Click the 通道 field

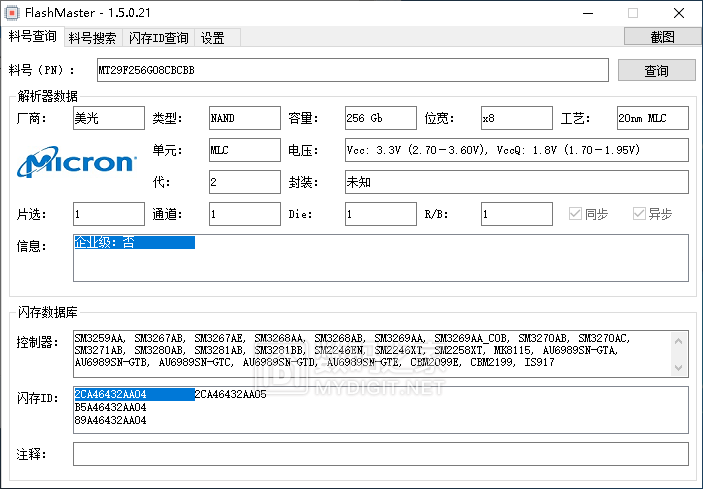[x=245, y=214]
